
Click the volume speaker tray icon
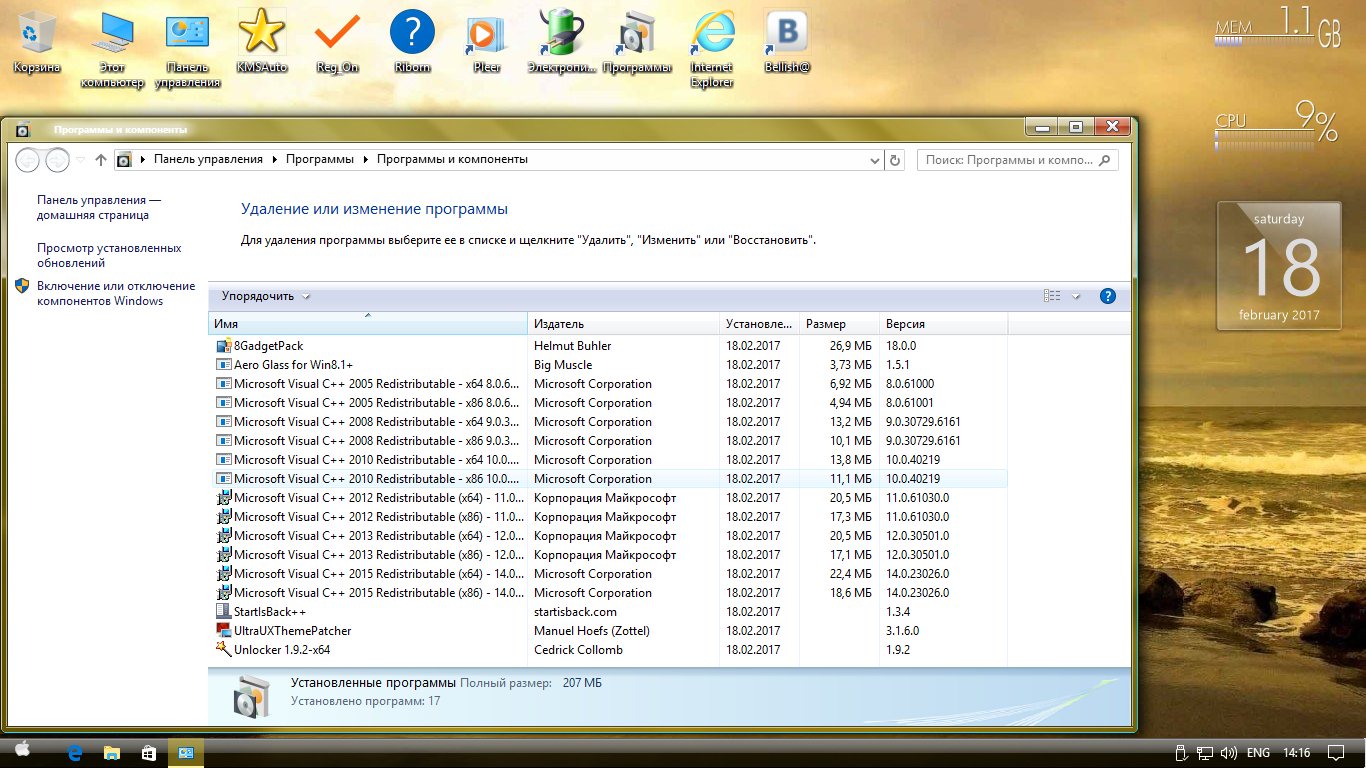(x=1228, y=753)
